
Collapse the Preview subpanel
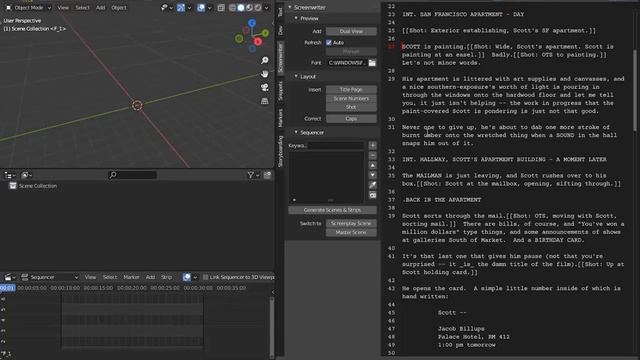click(296, 18)
